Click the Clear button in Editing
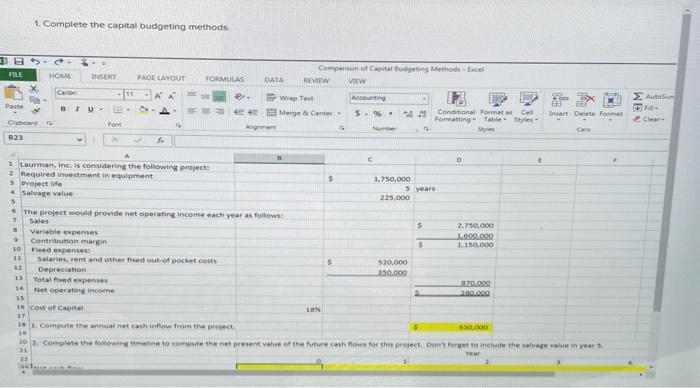This screenshot has height=388, width=700. pos(648,119)
